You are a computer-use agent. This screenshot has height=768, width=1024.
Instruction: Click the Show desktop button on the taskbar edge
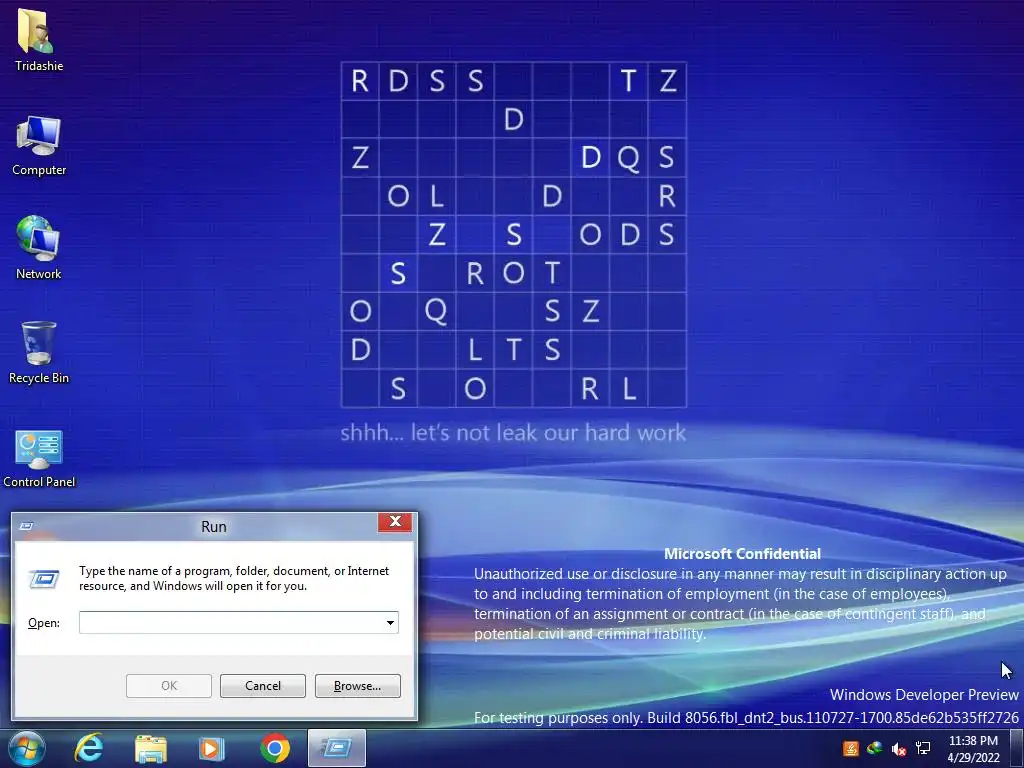1017,748
